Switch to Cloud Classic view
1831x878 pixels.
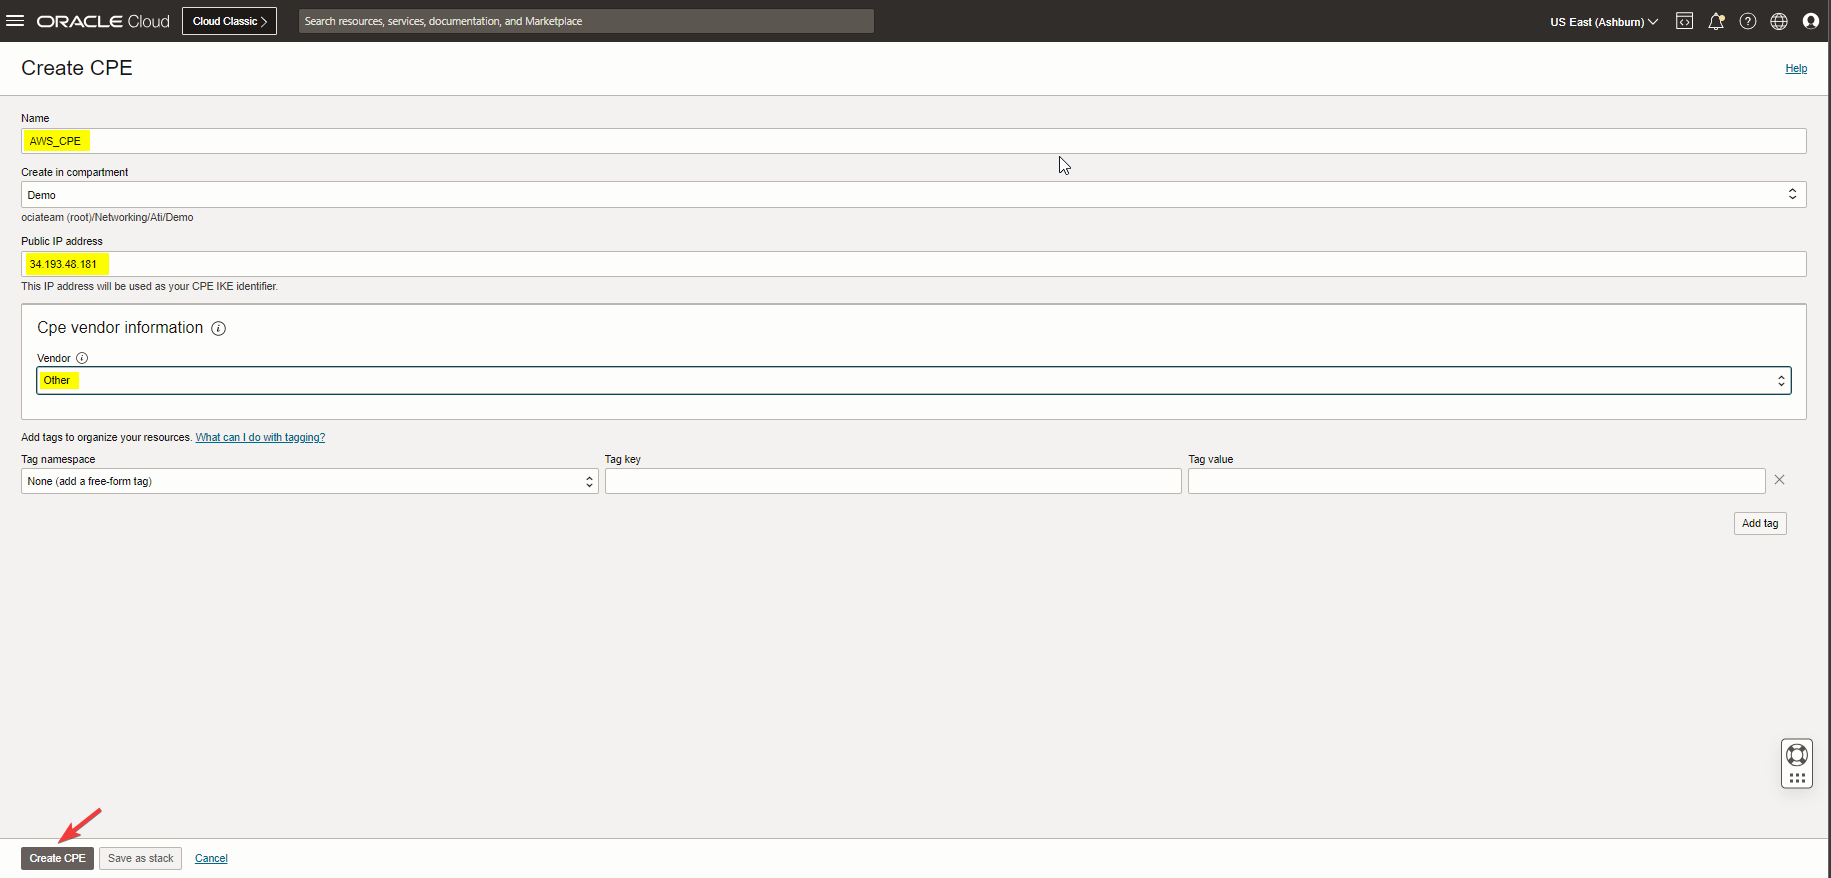(229, 21)
